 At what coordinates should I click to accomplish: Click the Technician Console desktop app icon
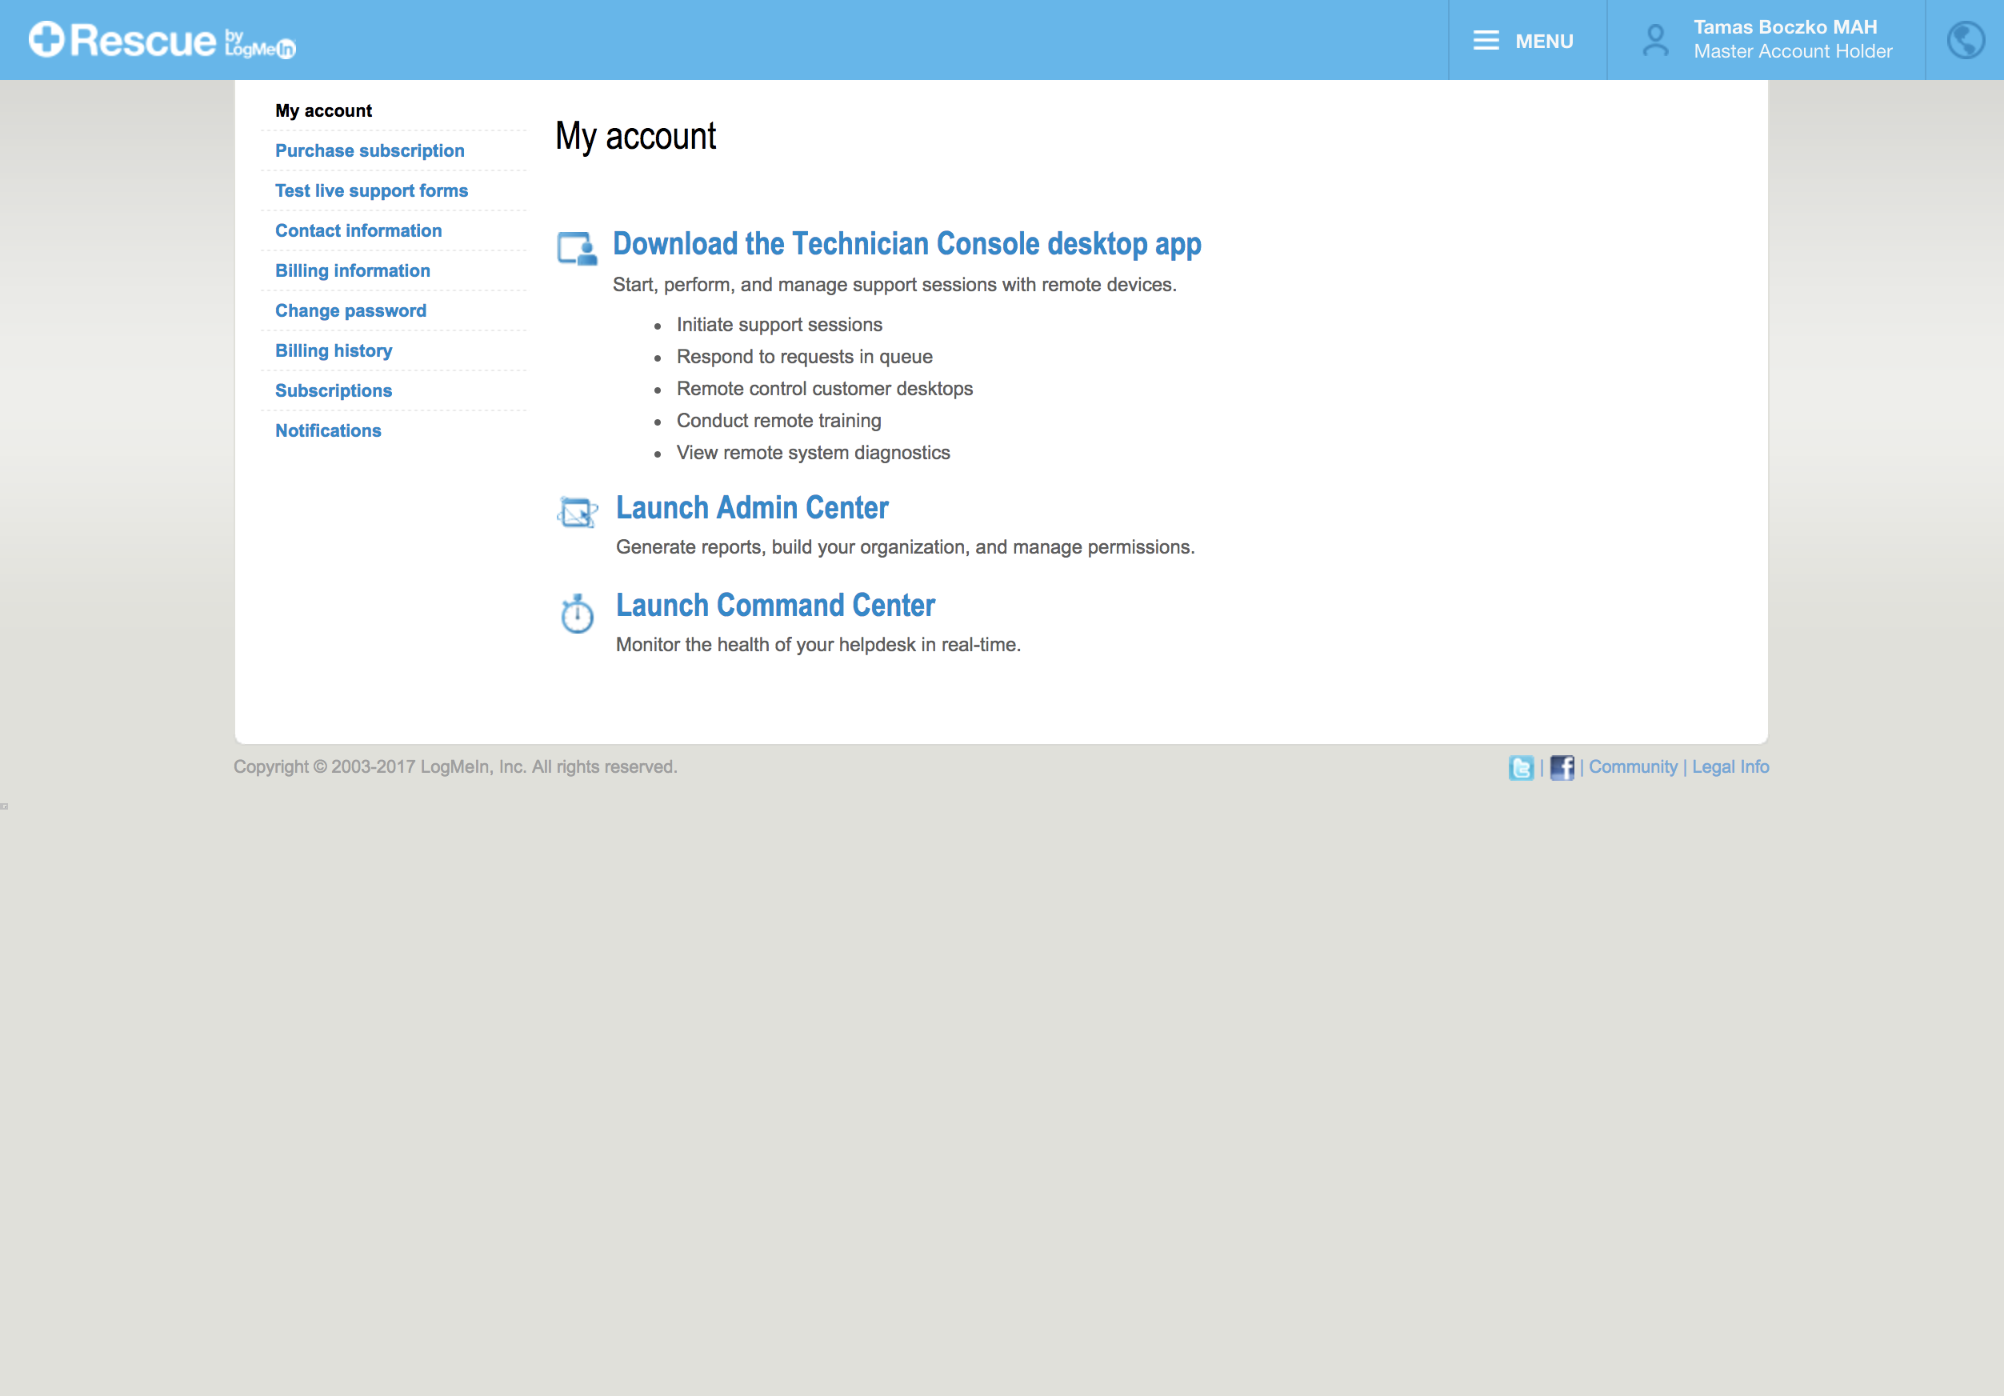(577, 248)
